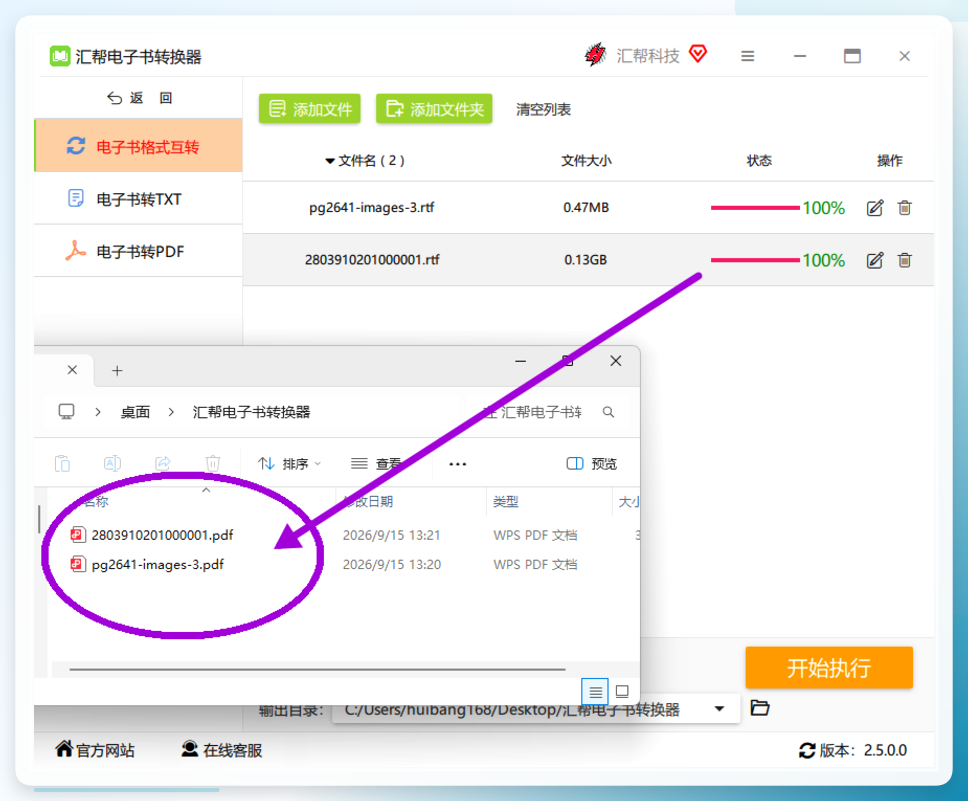The height and width of the screenshot is (801, 968).
Task: Open the output directory dropdown arrow
Action: click(x=719, y=708)
